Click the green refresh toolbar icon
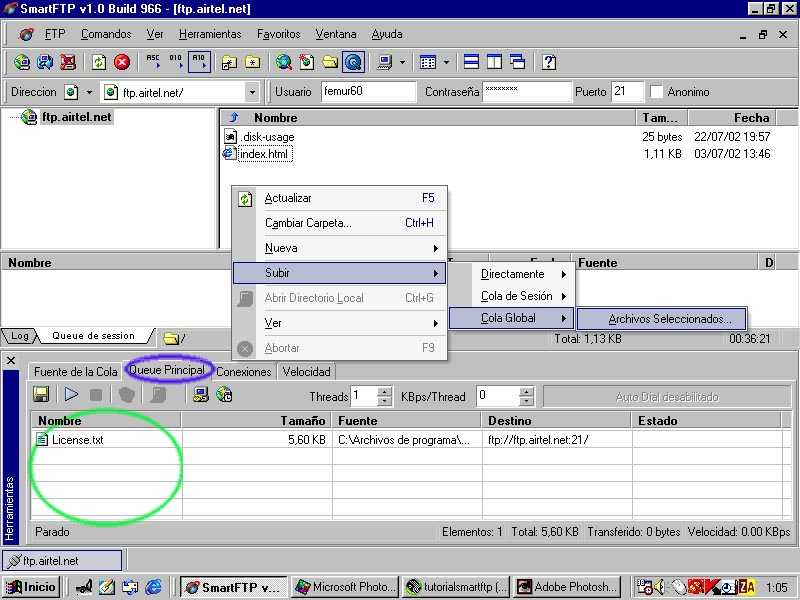The width and height of the screenshot is (800, 600). pos(99,62)
